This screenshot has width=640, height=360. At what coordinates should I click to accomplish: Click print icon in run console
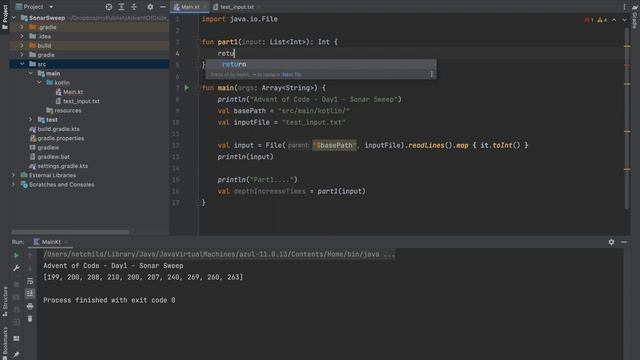(30, 306)
